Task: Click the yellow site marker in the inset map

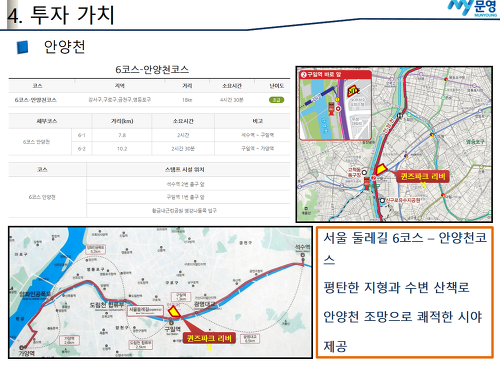Action: click(354, 91)
